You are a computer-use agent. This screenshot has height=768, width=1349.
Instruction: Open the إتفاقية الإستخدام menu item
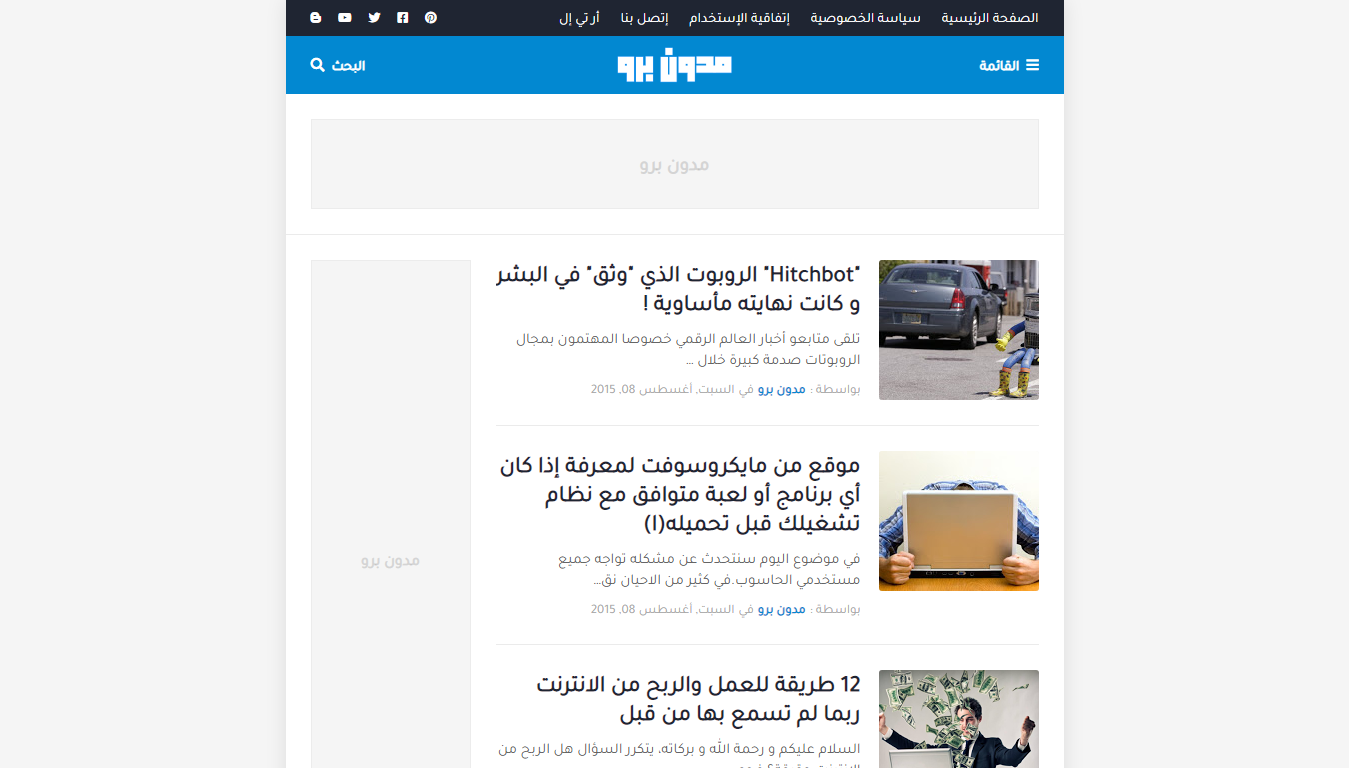click(x=740, y=18)
